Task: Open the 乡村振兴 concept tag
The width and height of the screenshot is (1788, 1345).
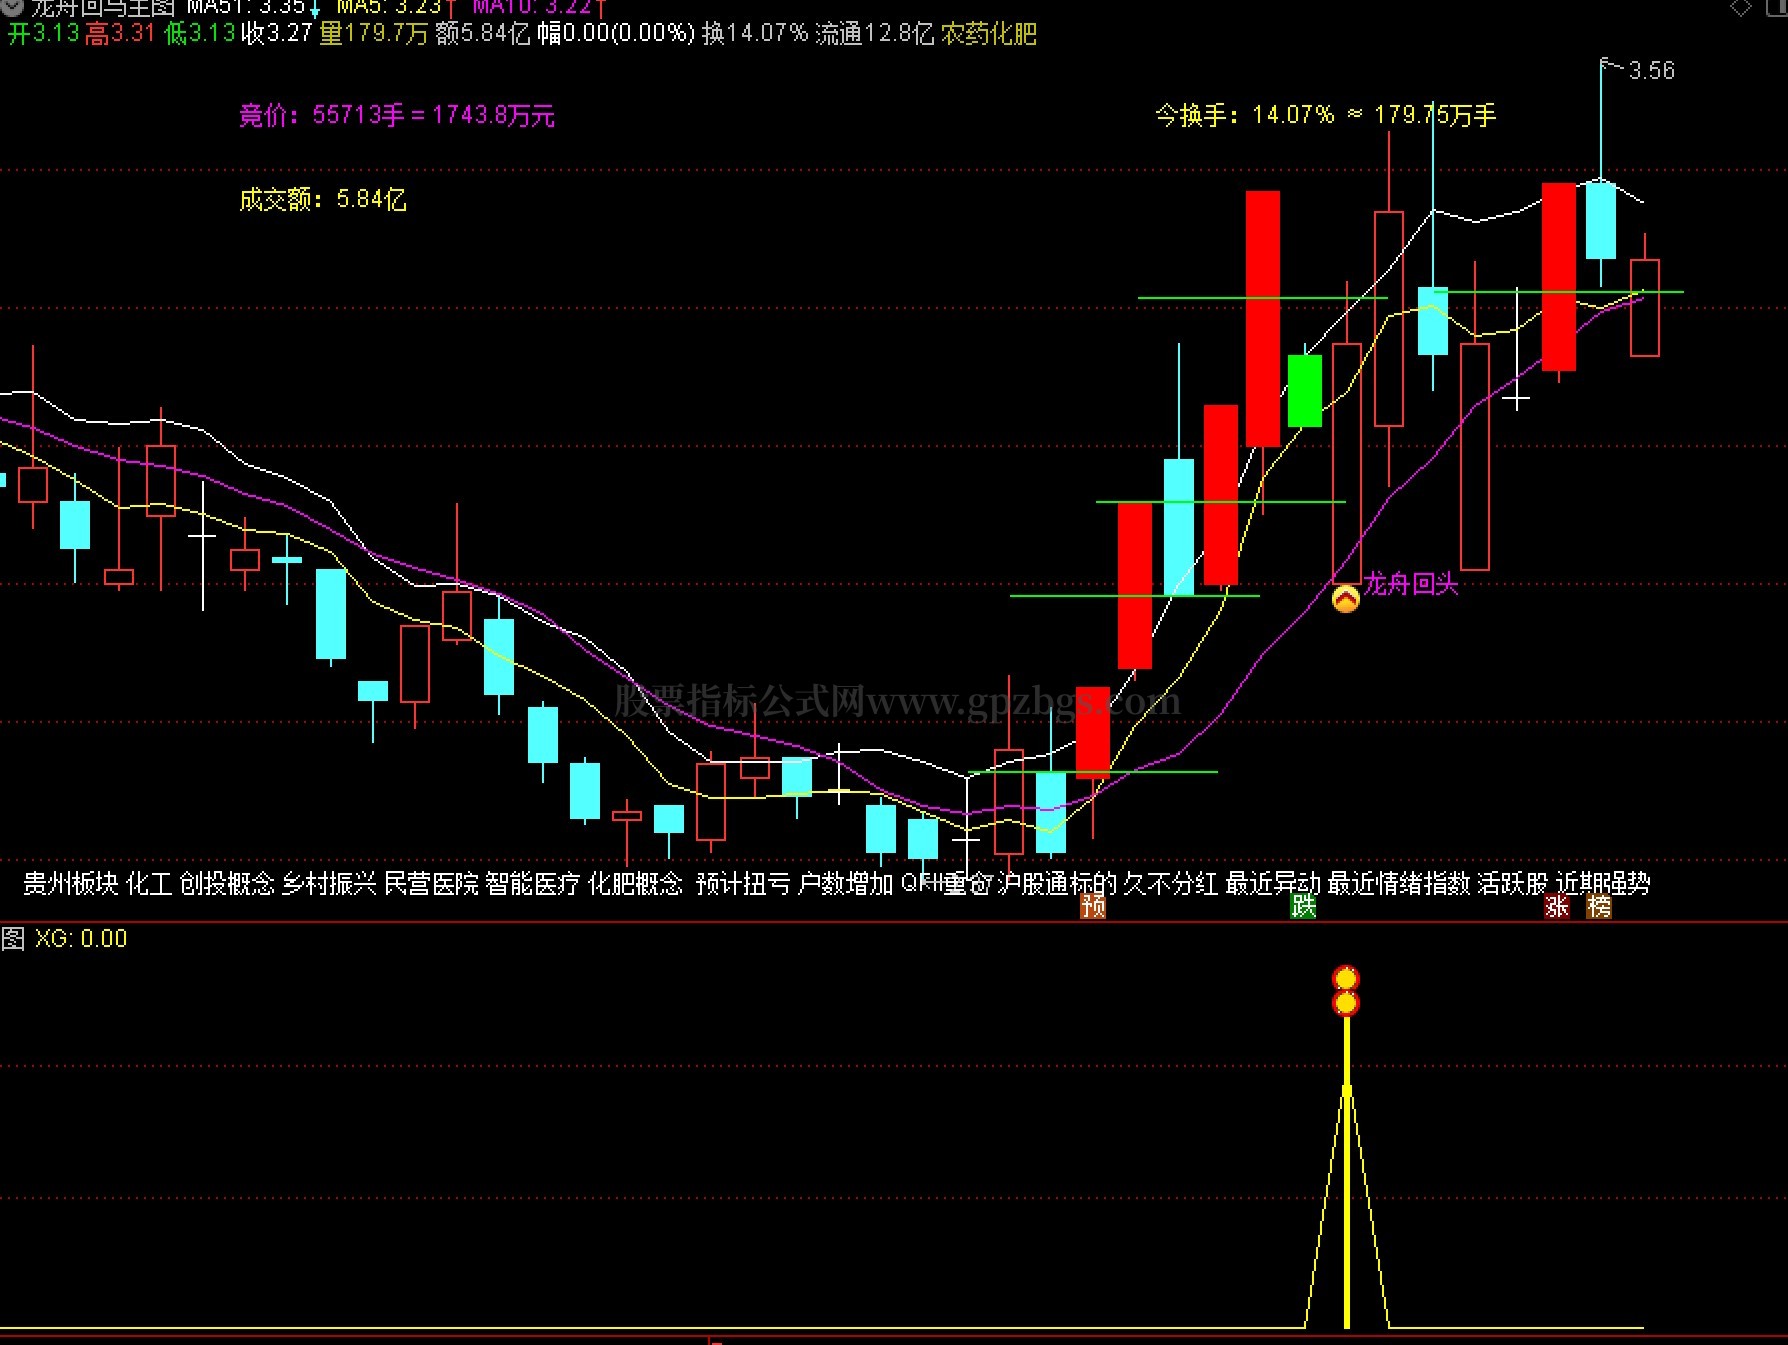Action: tap(329, 883)
